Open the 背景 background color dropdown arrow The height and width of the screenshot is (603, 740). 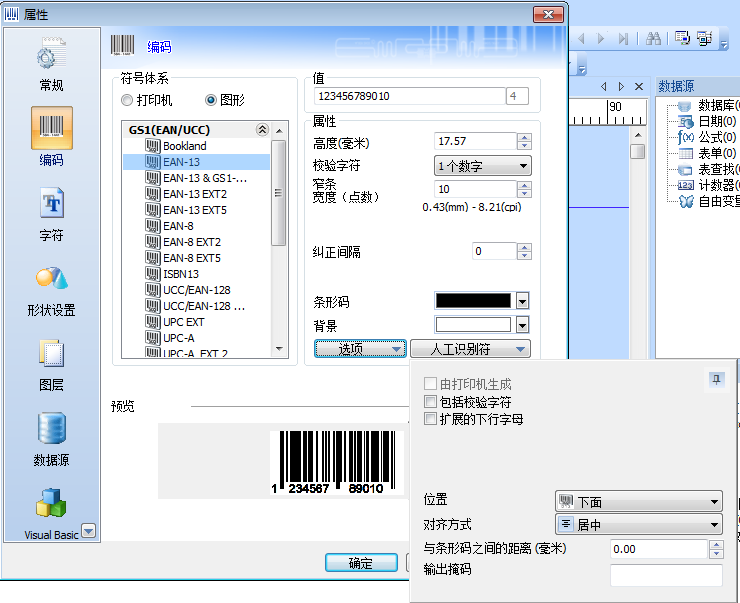pos(522,325)
